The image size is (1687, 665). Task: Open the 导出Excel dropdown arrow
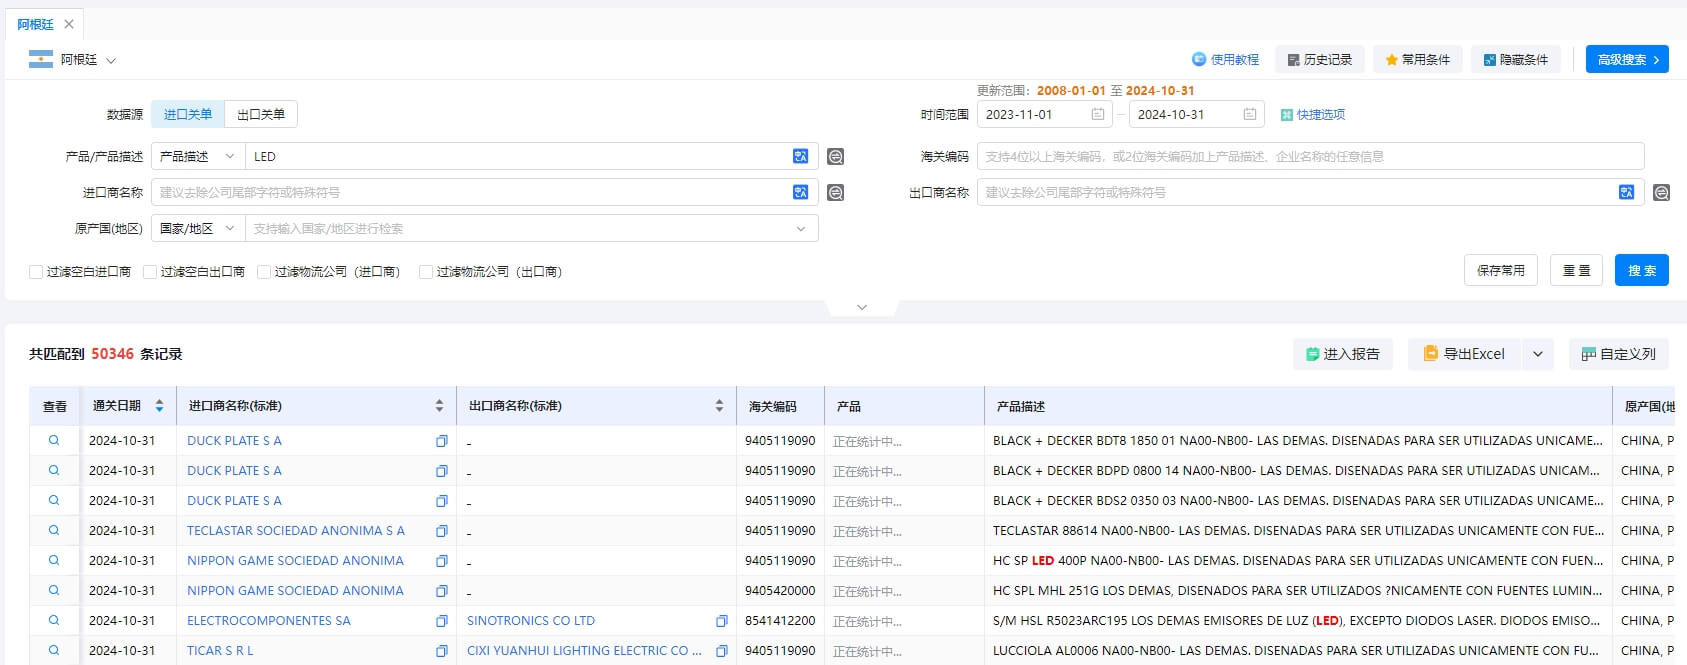(1538, 354)
